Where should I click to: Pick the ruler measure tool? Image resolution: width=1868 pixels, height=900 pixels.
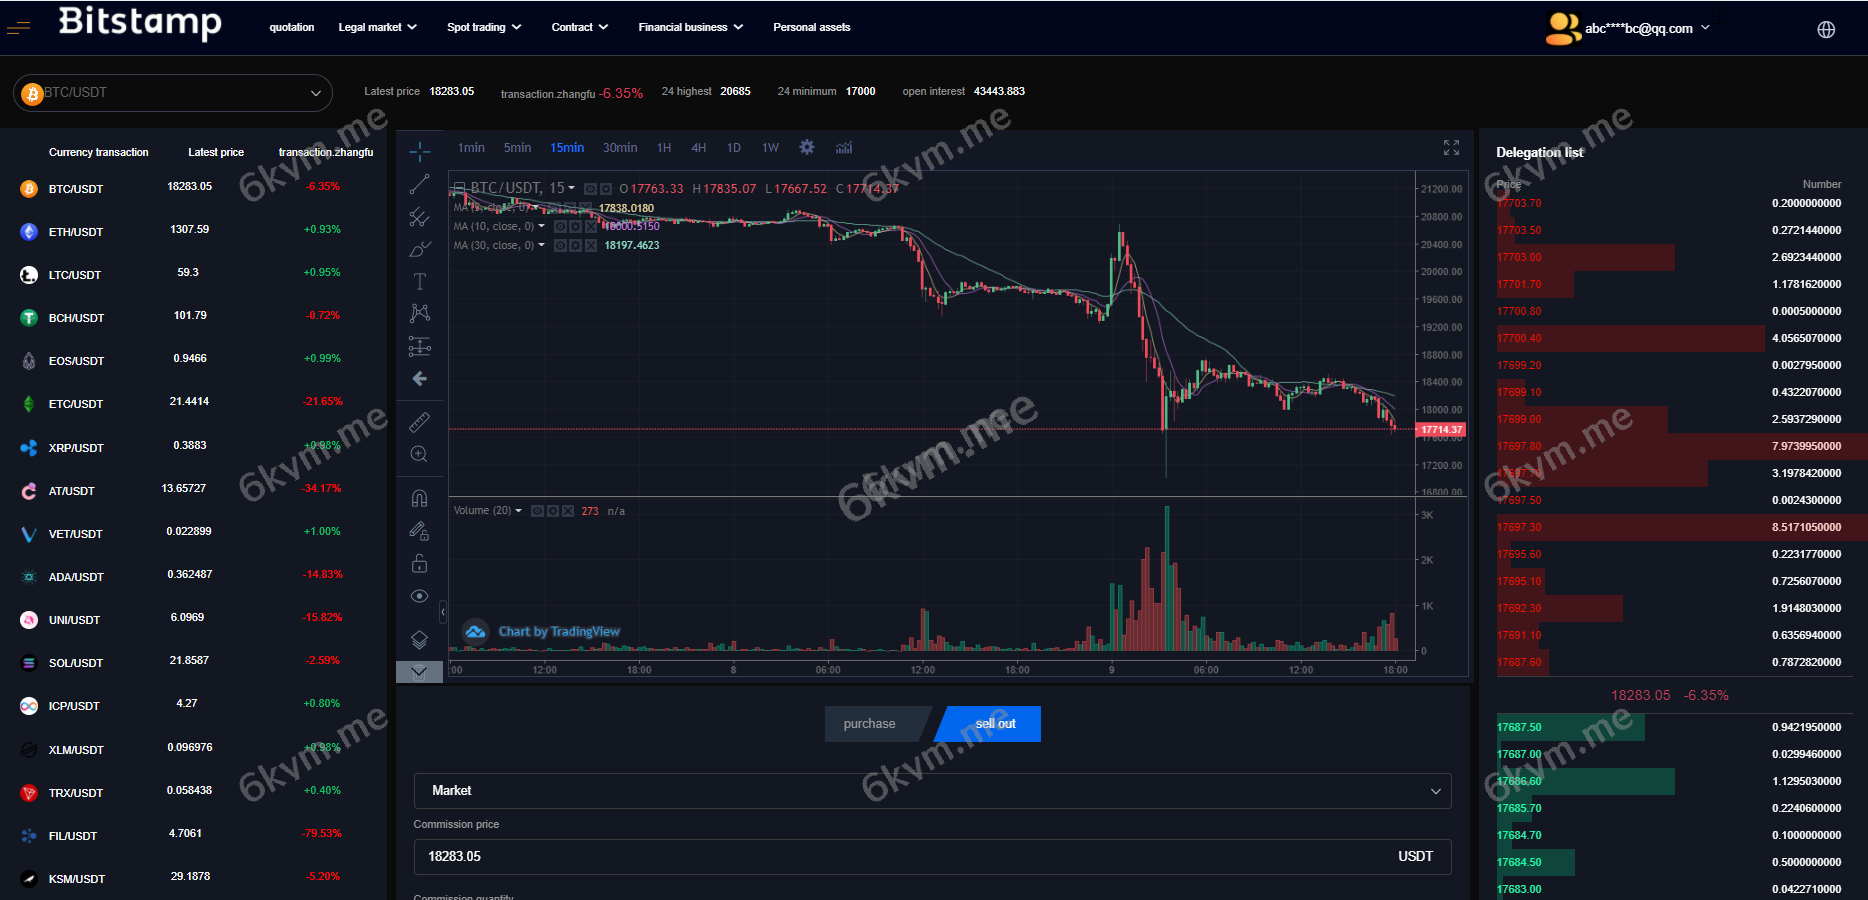pyautogui.click(x=420, y=422)
